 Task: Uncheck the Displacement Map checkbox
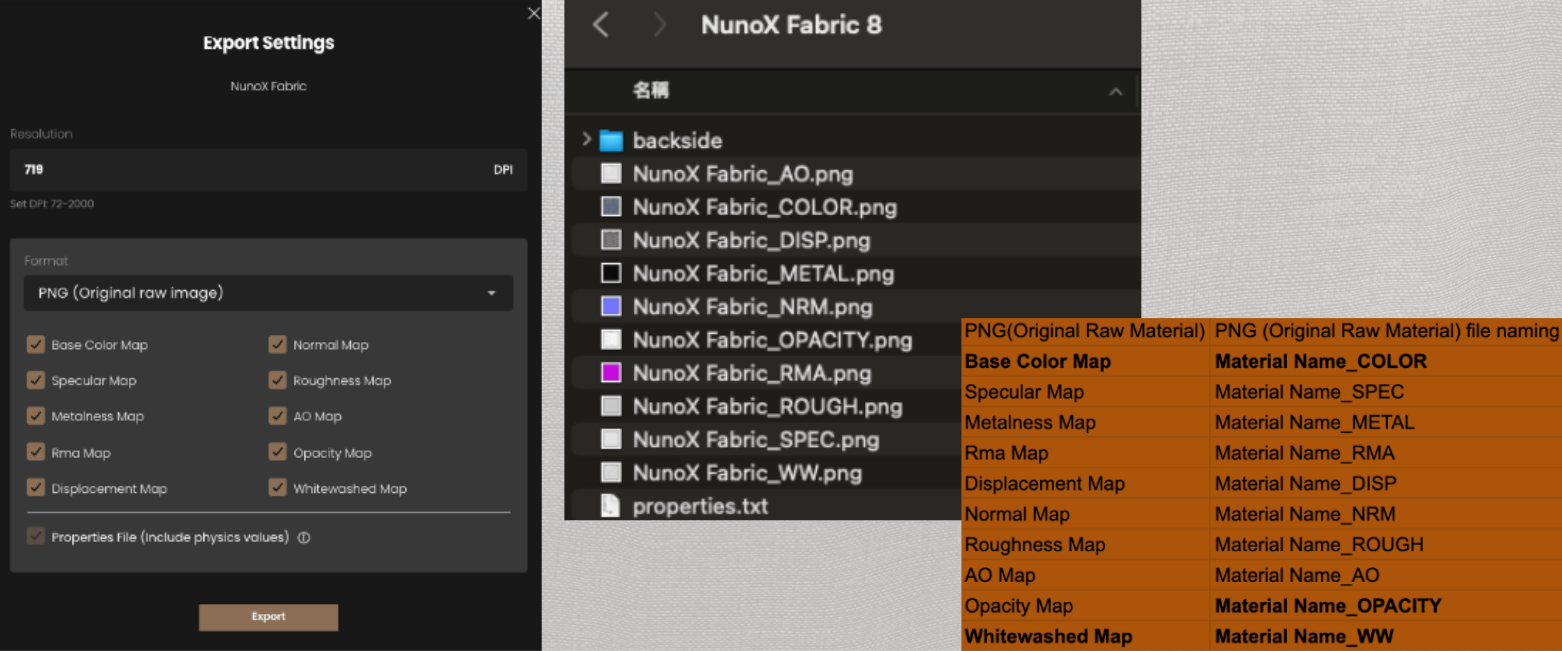pyautogui.click(x=35, y=489)
